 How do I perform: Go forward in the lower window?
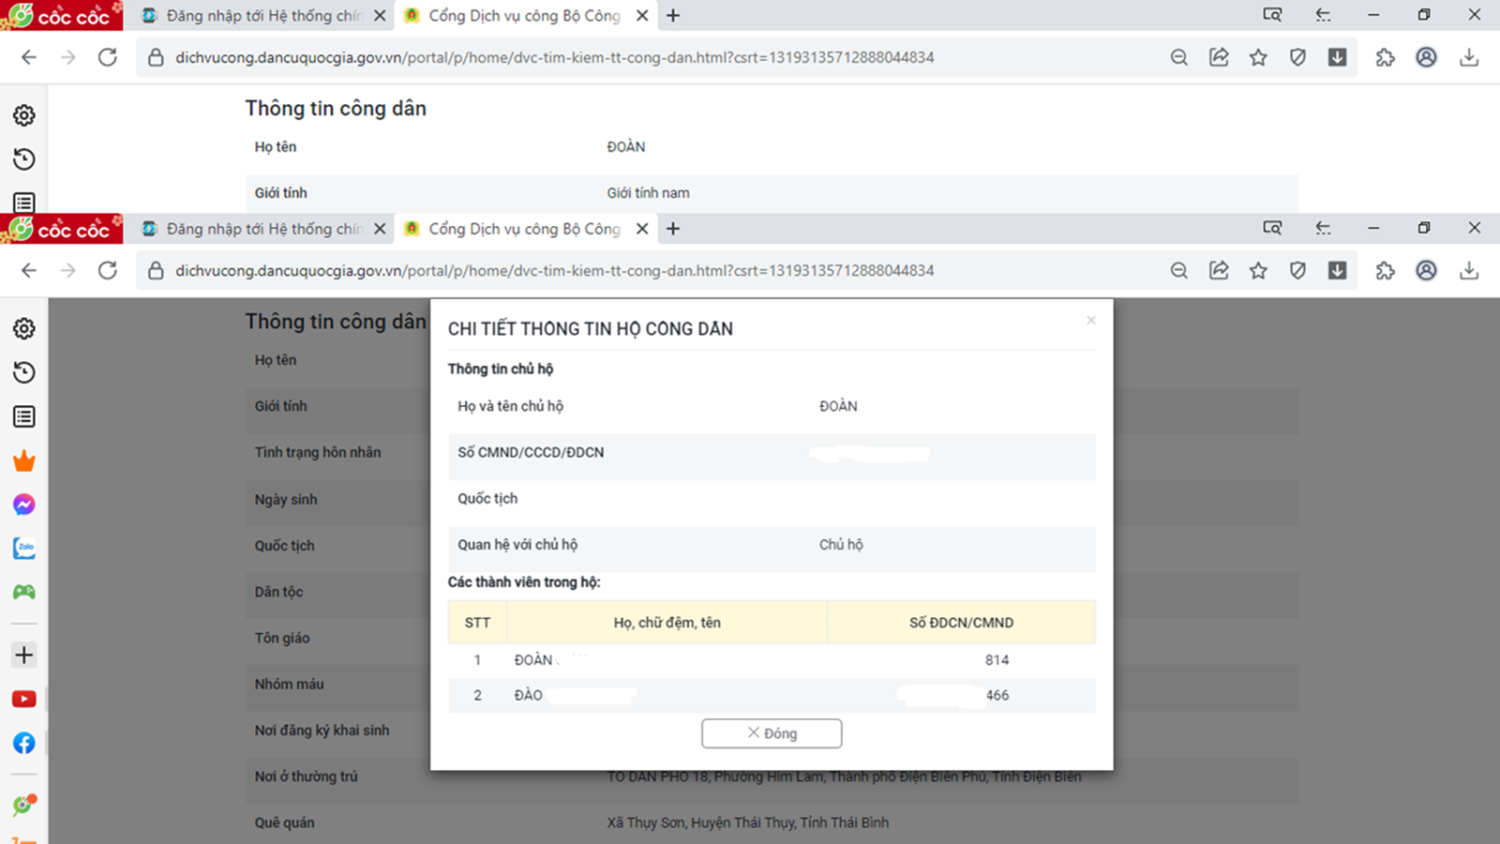click(68, 271)
